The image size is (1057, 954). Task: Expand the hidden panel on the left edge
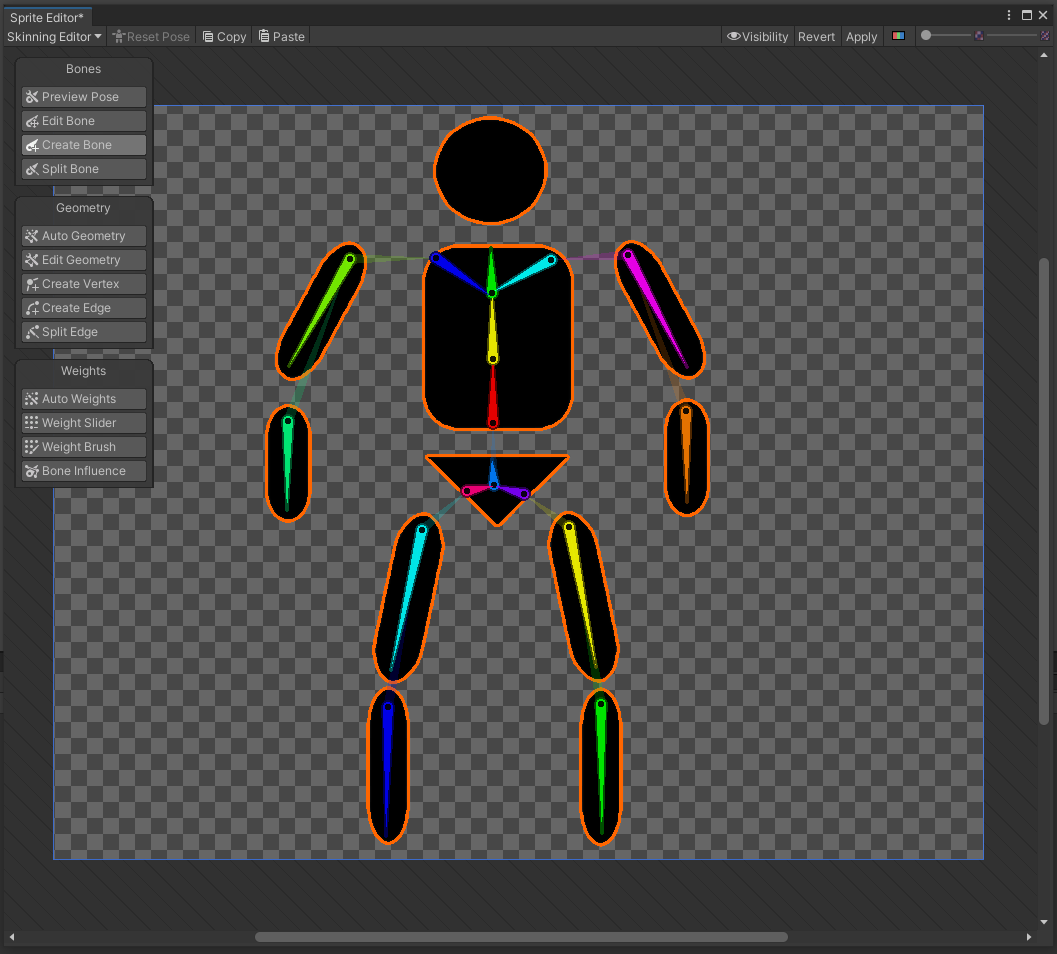tap(4, 660)
